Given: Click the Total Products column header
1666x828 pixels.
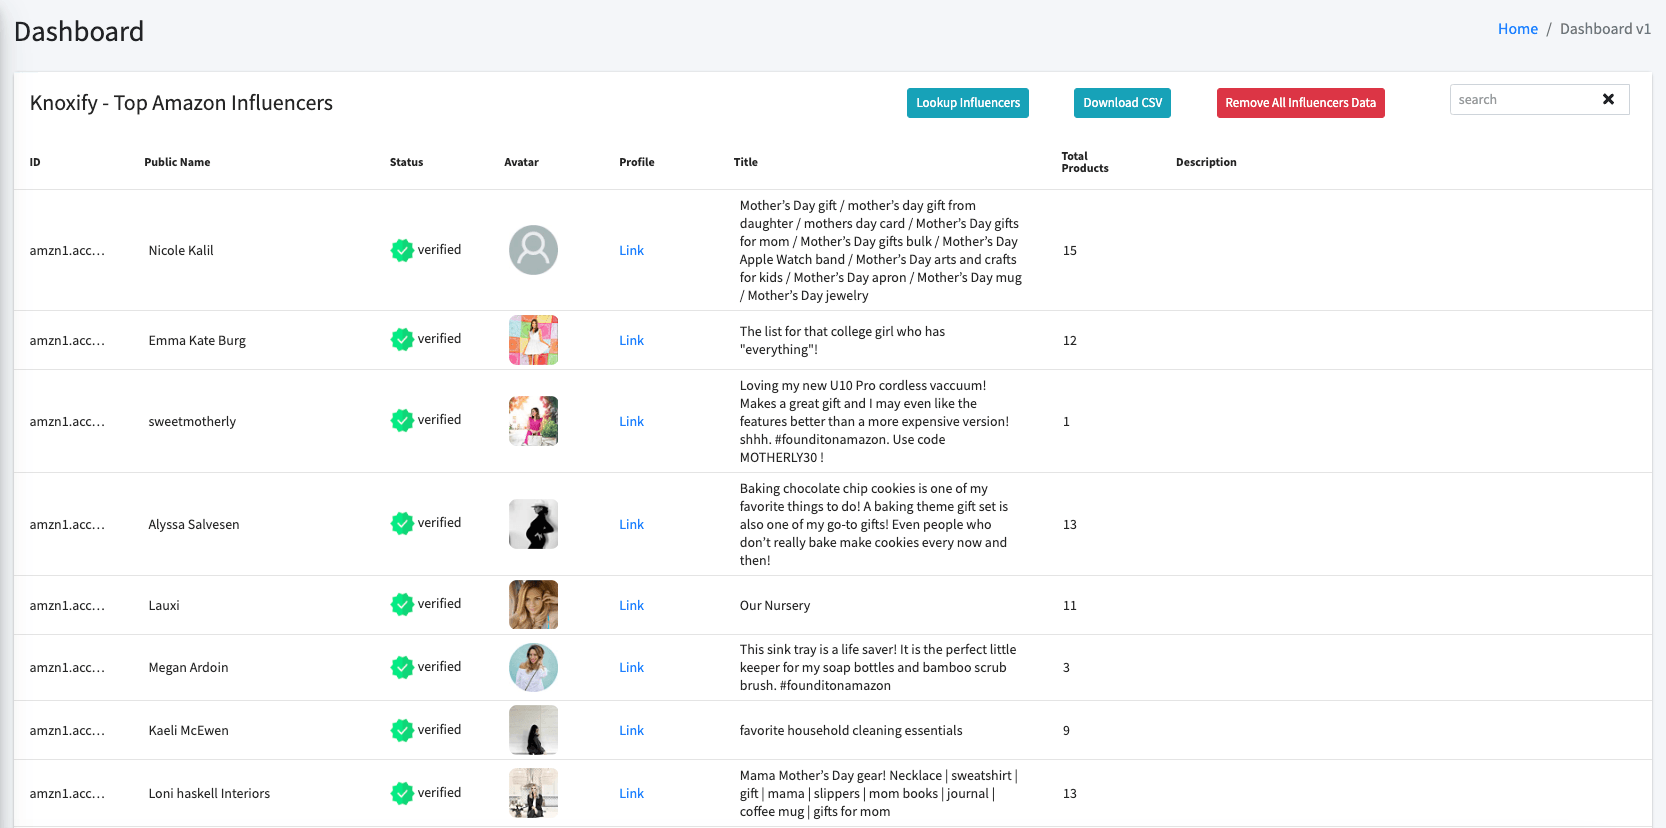Looking at the screenshot, I should pyautogui.click(x=1084, y=162).
